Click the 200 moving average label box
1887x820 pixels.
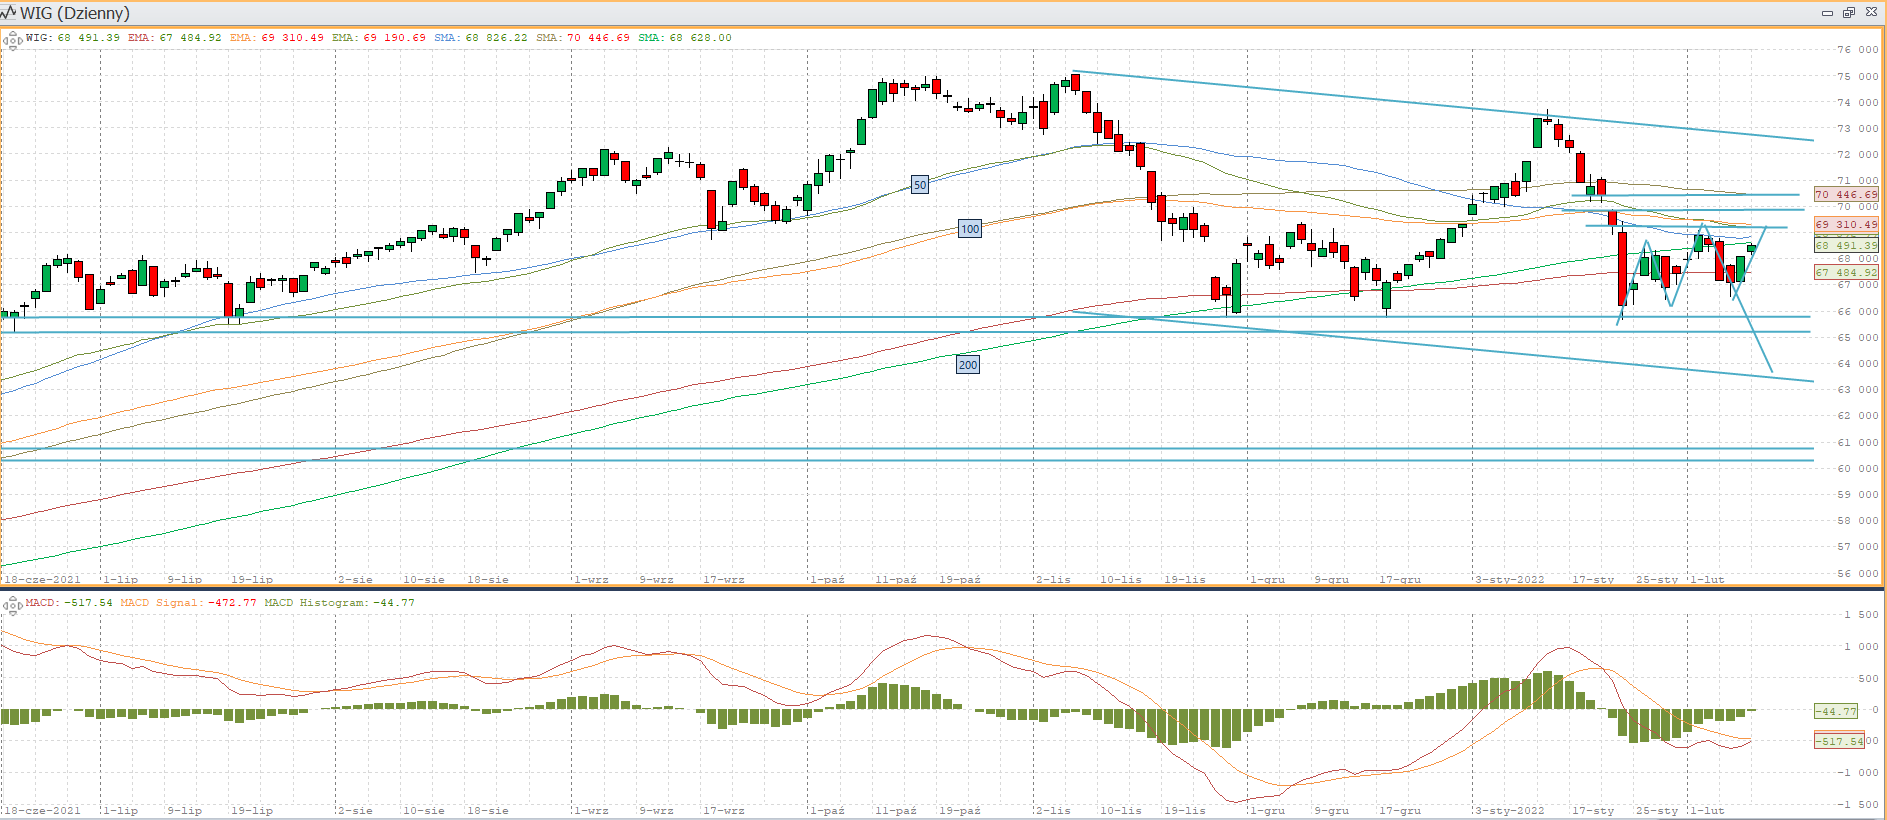[x=968, y=365]
